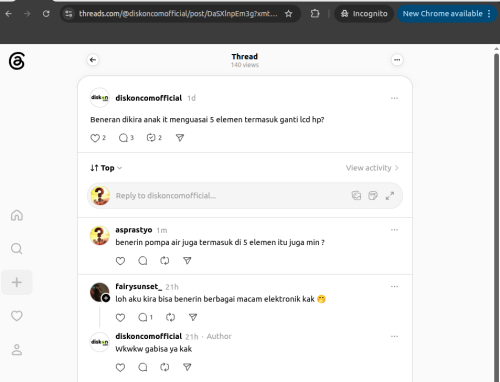Repost the main diskoncomofficial post

pyautogui.click(x=154, y=138)
